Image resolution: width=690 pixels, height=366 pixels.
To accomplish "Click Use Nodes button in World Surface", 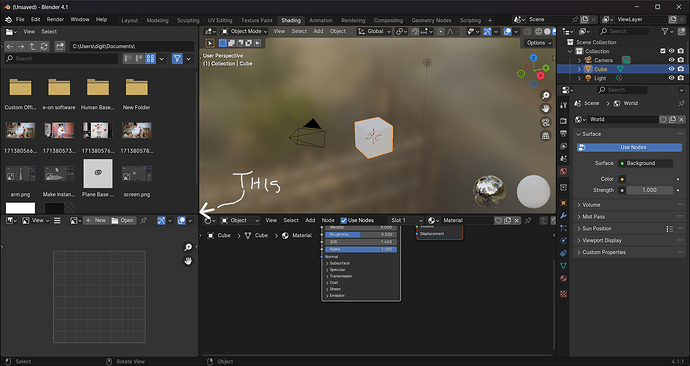I will pyautogui.click(x=630, y=147).
